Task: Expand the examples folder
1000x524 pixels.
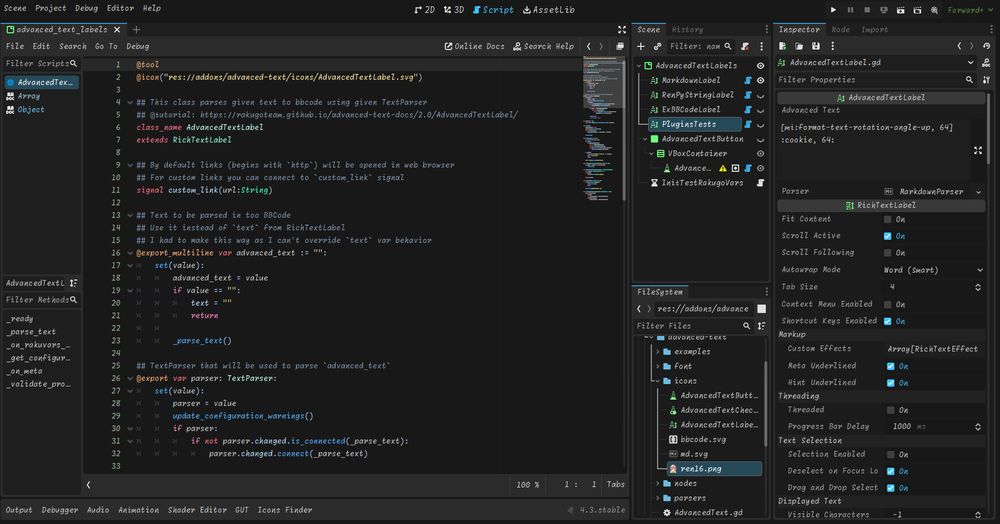Action: pyautogui.click(x=658, y=352)
